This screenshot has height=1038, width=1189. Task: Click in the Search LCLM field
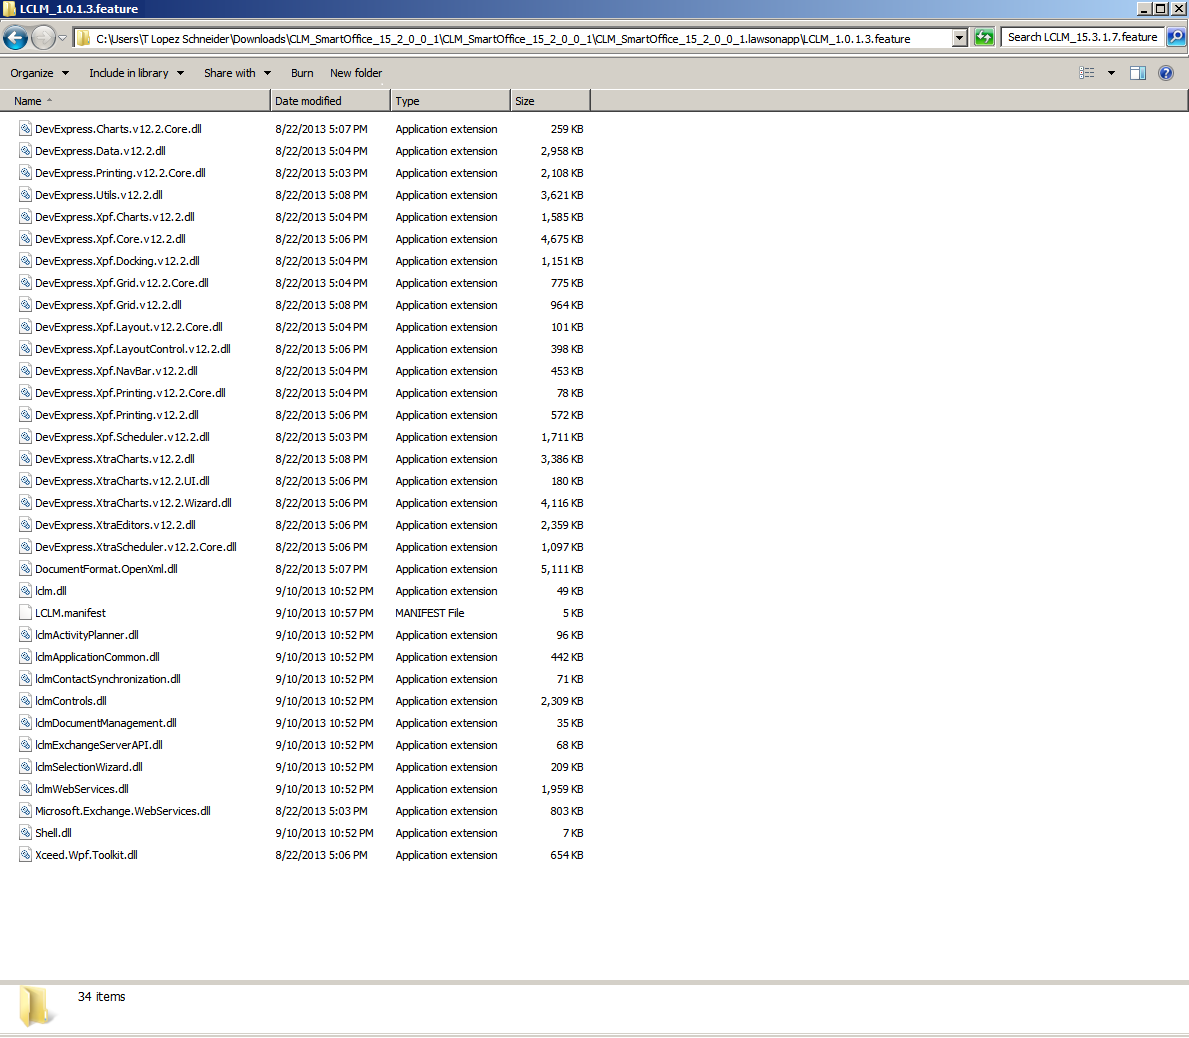[x=1082, y=37]
